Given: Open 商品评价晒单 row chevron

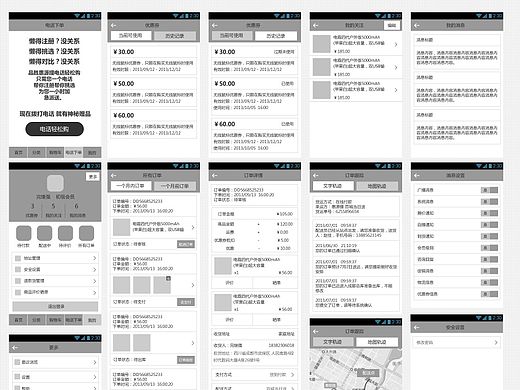Looking at the screenshot, I should click(x=95, y=292).
